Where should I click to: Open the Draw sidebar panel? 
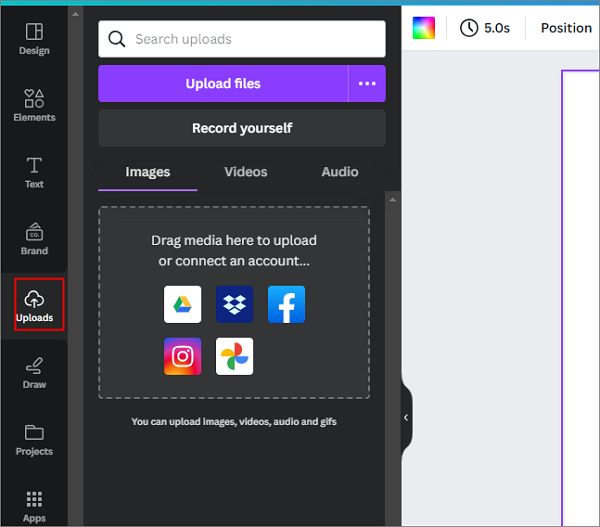[34, 373]
